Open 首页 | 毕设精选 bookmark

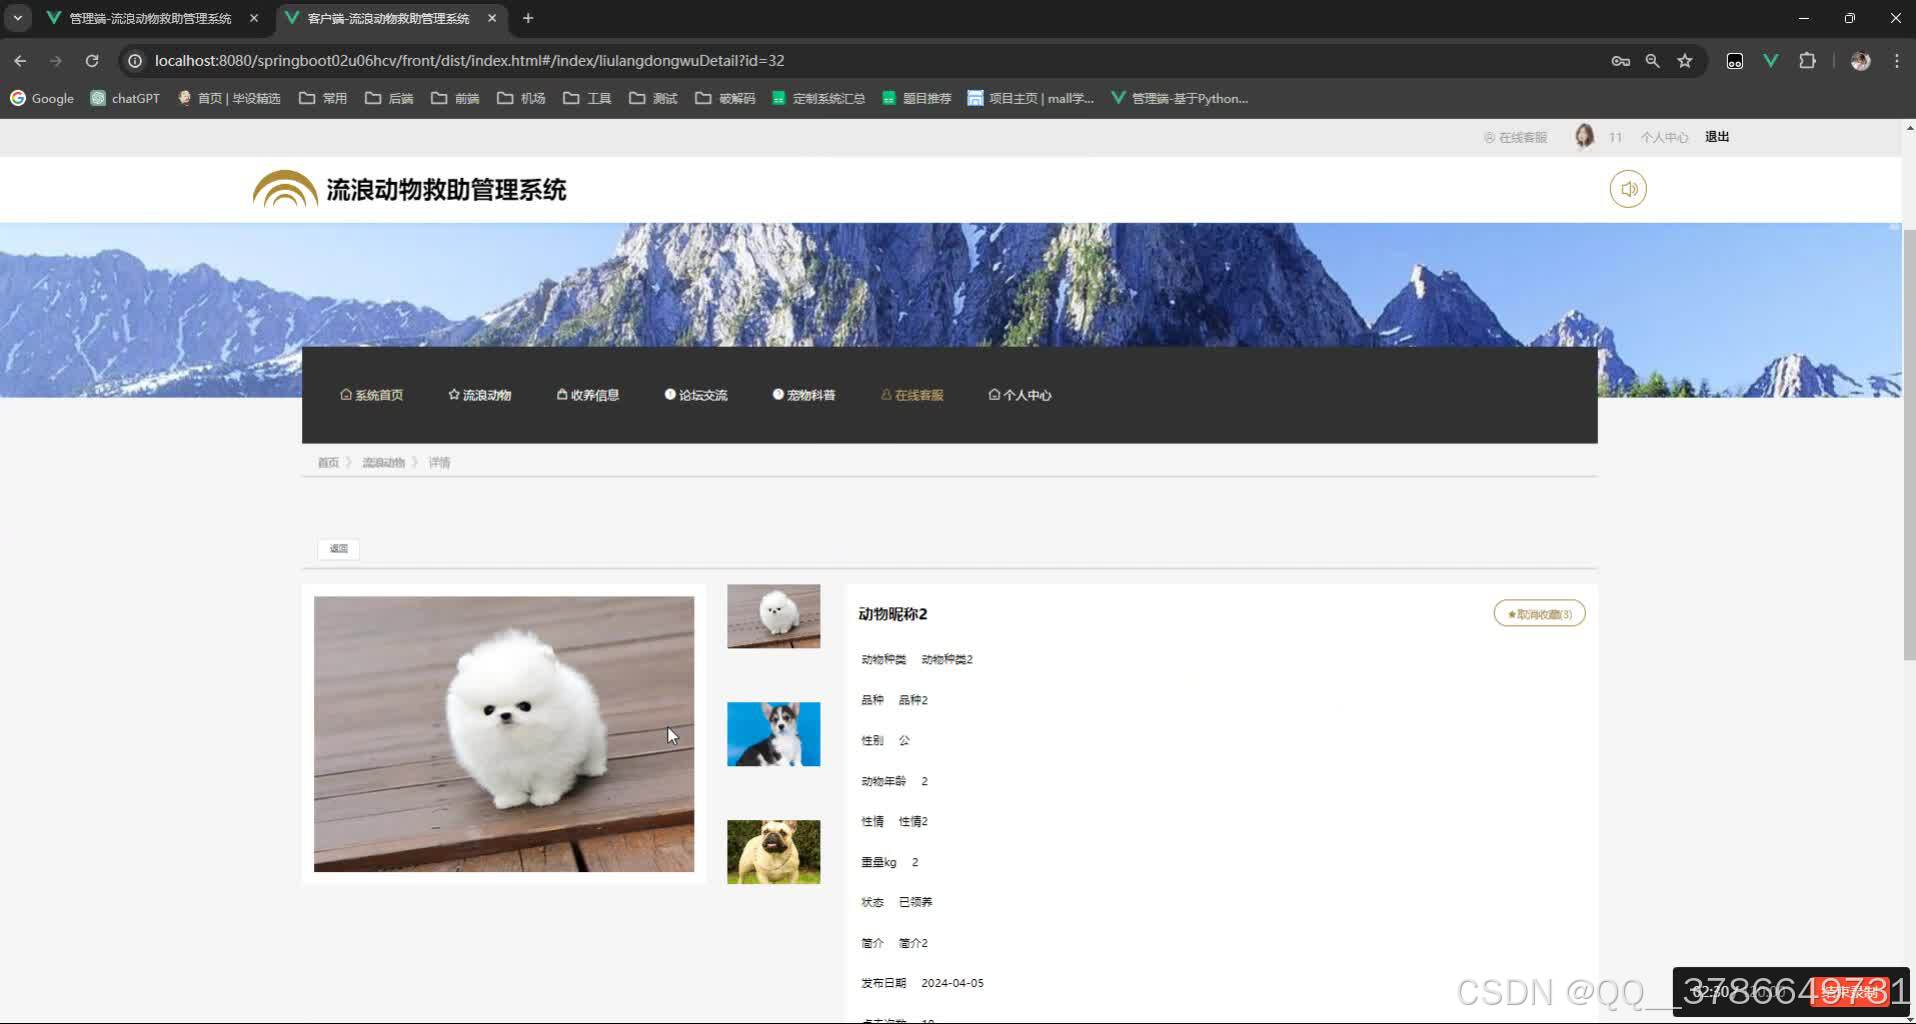(229, 98)
